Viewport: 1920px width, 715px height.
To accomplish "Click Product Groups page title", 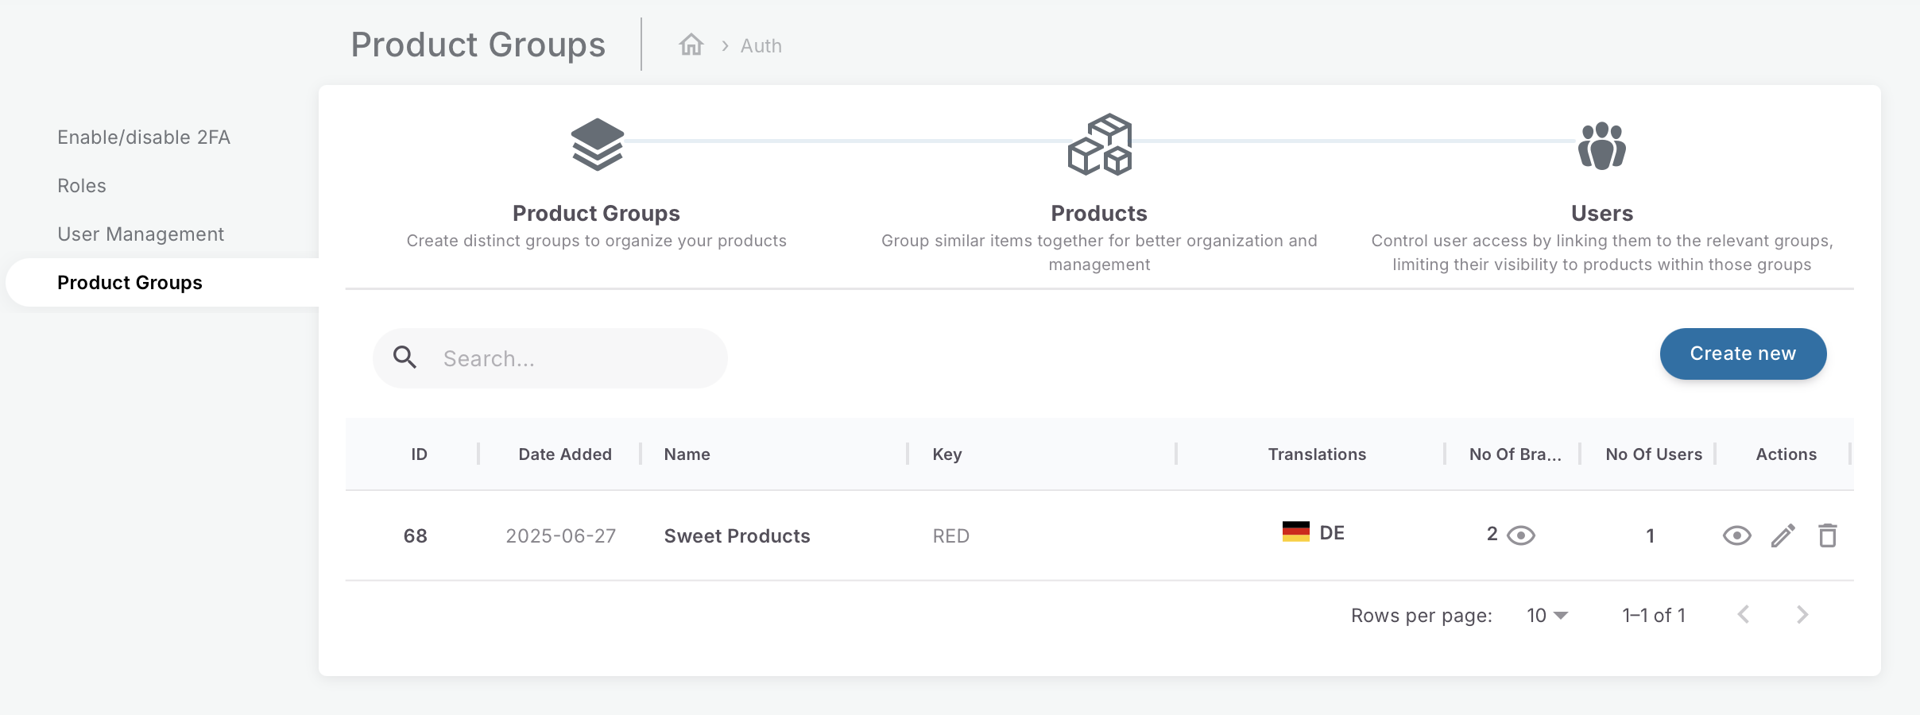I will click(478, 45).
